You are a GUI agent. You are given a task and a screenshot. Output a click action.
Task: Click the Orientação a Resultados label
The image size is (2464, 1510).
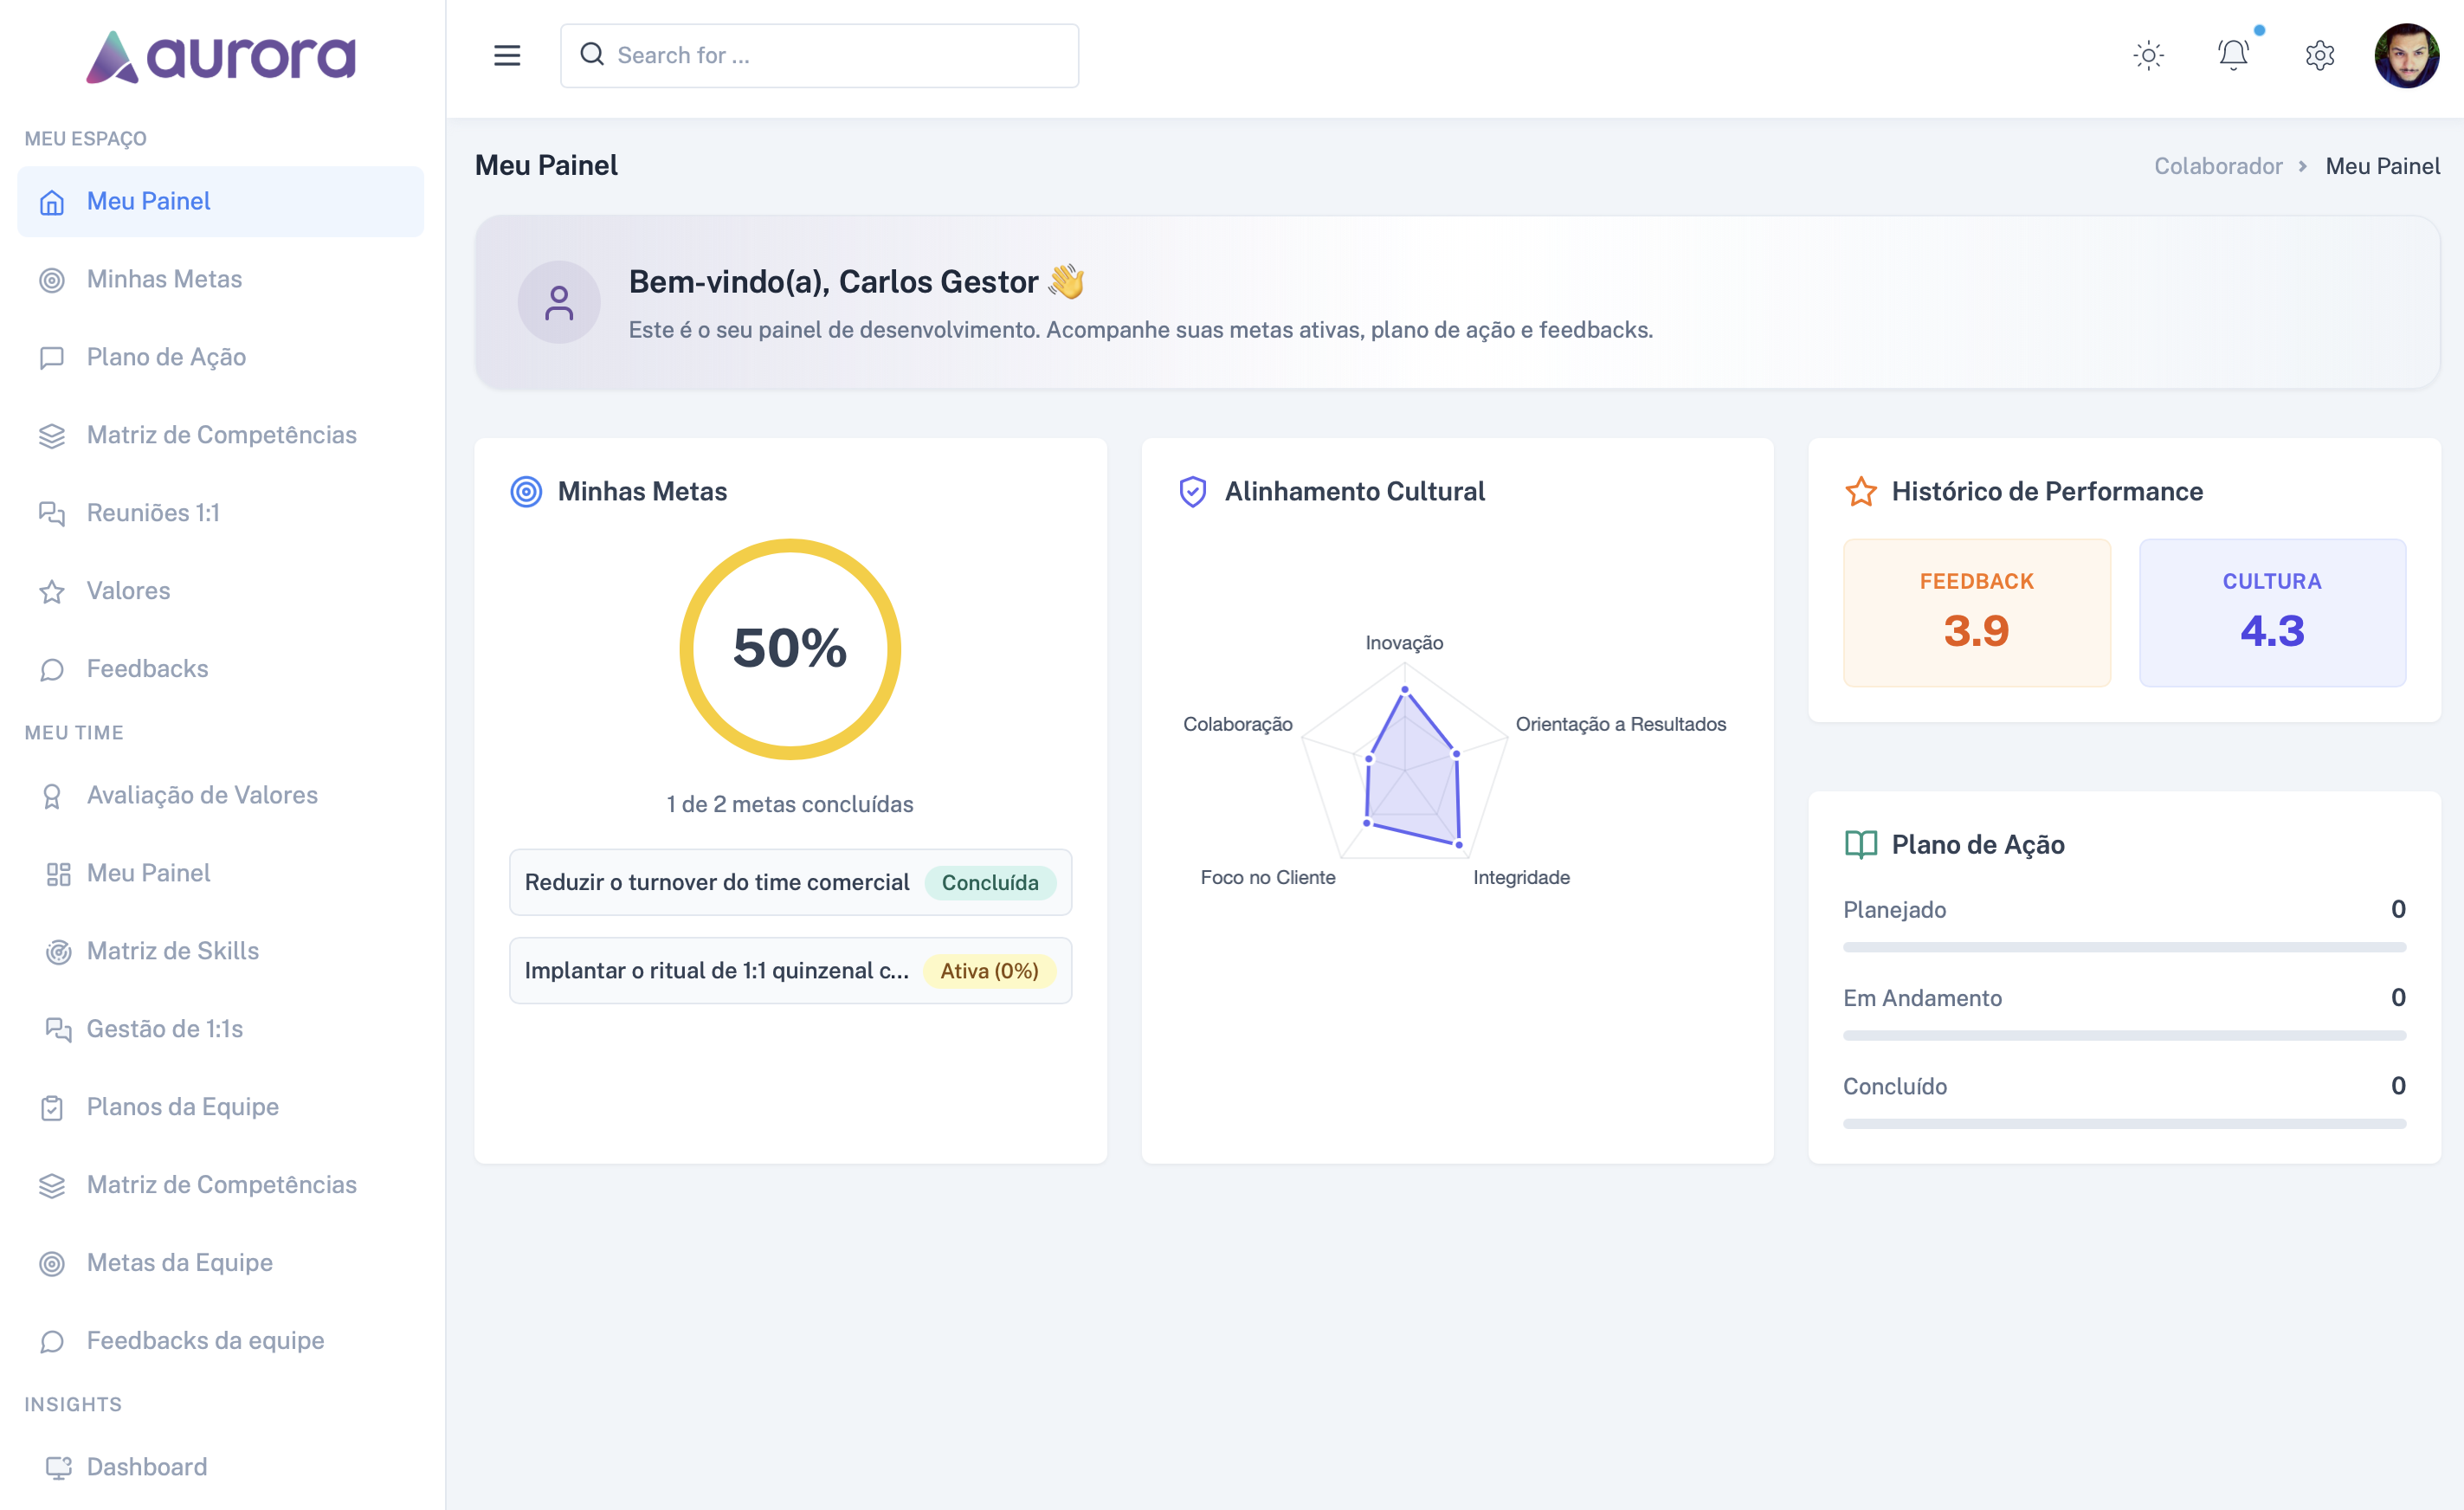[x=1620, y=724]
